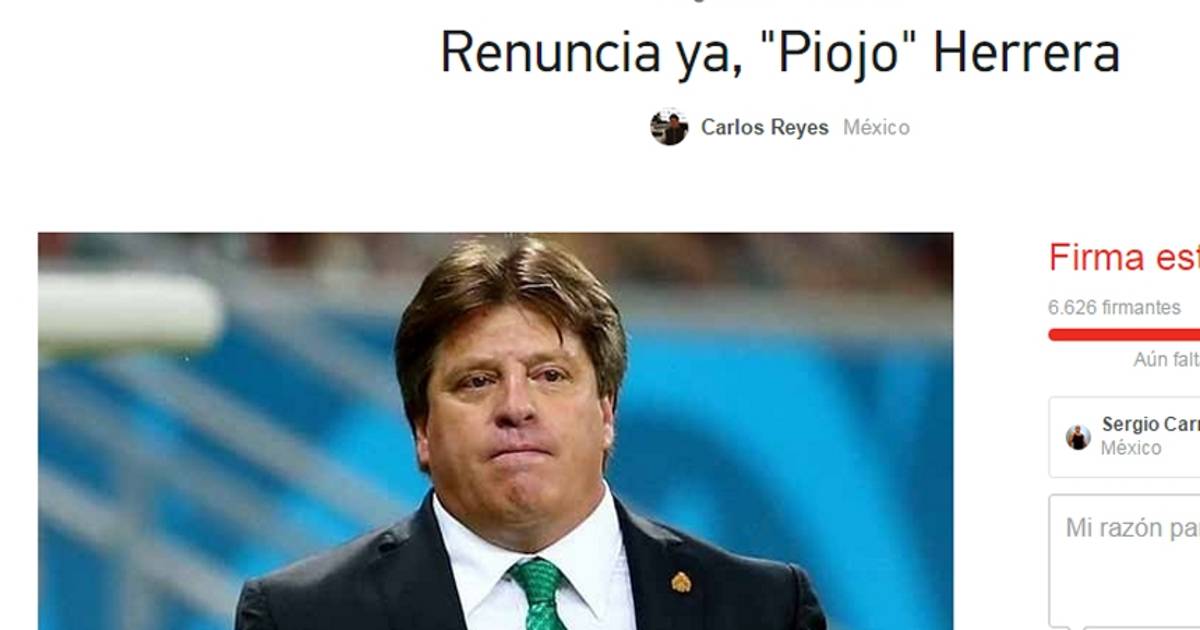Click the word "Herrera" in title
1200x630 pixels.
click(1026, 53)
